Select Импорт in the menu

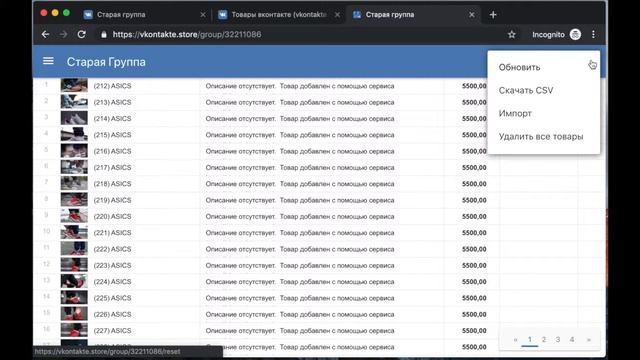point(515,113)
